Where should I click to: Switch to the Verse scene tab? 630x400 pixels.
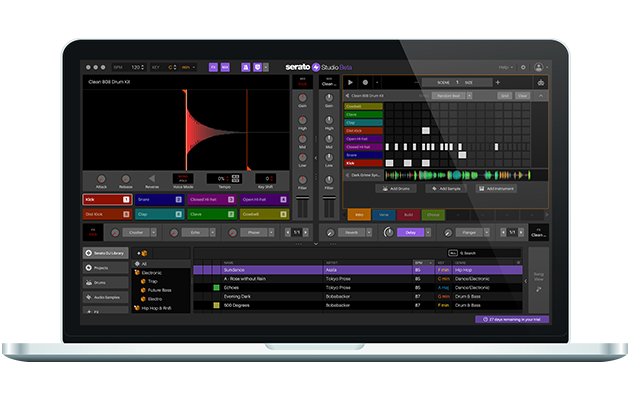[384, 214]
